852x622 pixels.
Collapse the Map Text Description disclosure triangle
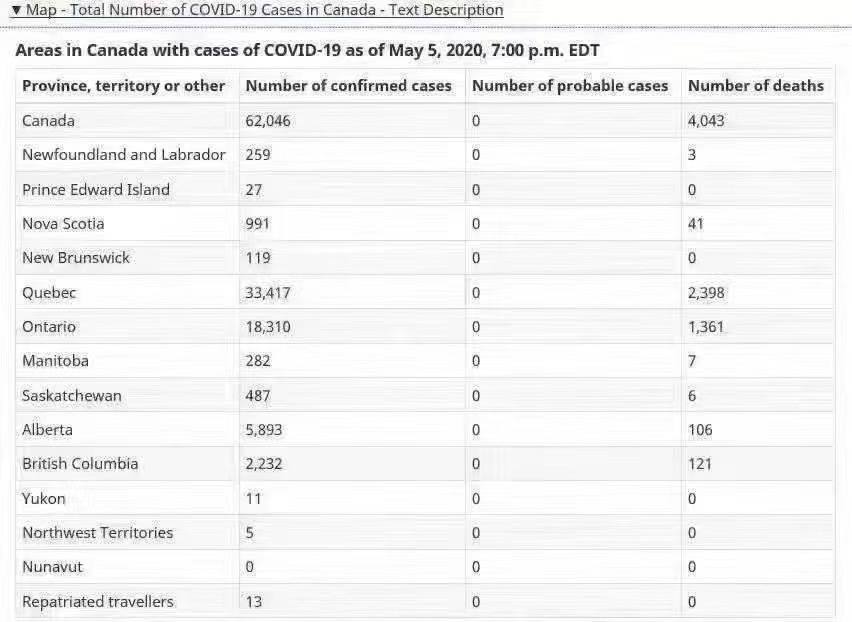15,10
